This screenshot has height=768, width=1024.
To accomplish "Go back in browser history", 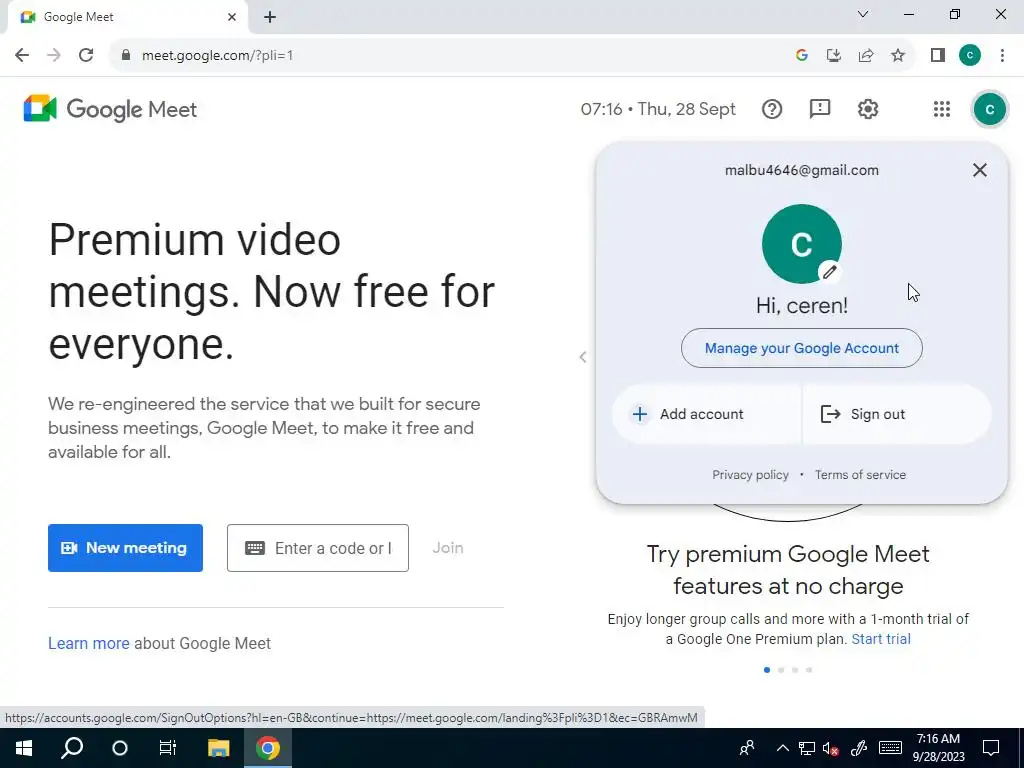I will (22, 56).
